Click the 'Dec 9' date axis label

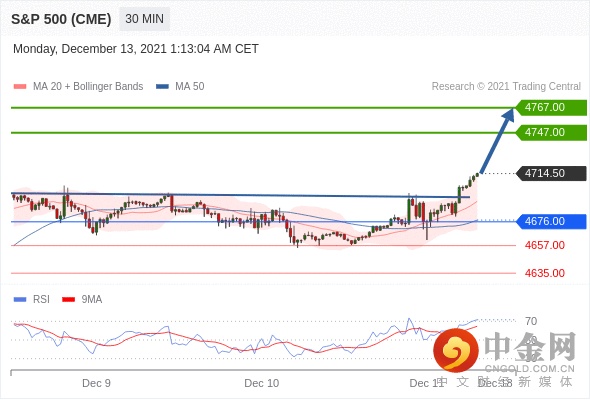pos(96,383)
